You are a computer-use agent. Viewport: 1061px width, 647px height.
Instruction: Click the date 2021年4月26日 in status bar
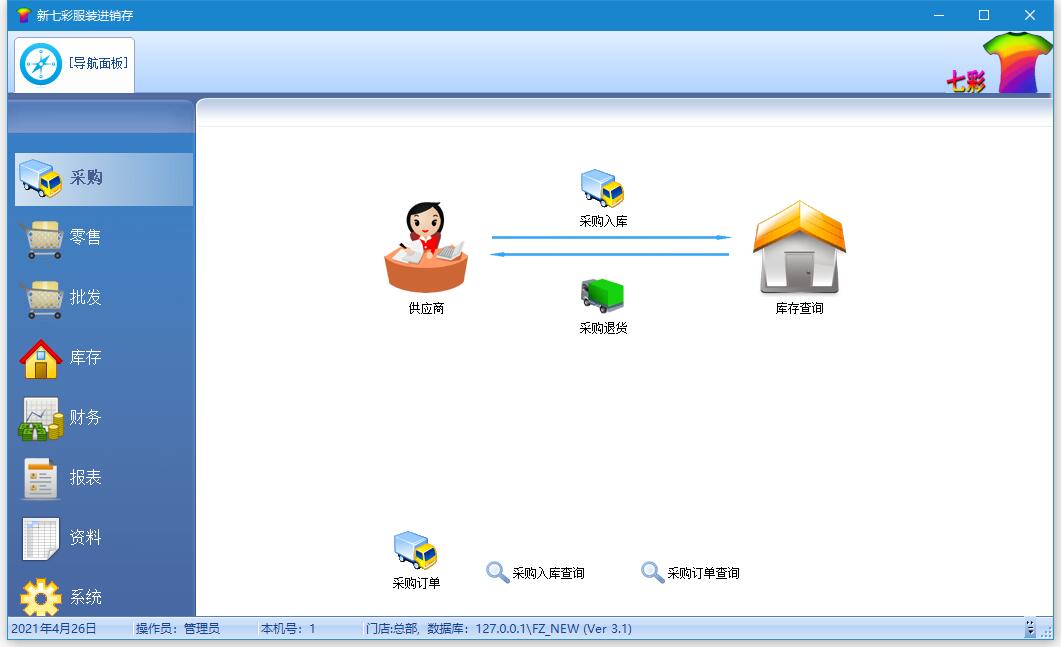pos(53,629)
